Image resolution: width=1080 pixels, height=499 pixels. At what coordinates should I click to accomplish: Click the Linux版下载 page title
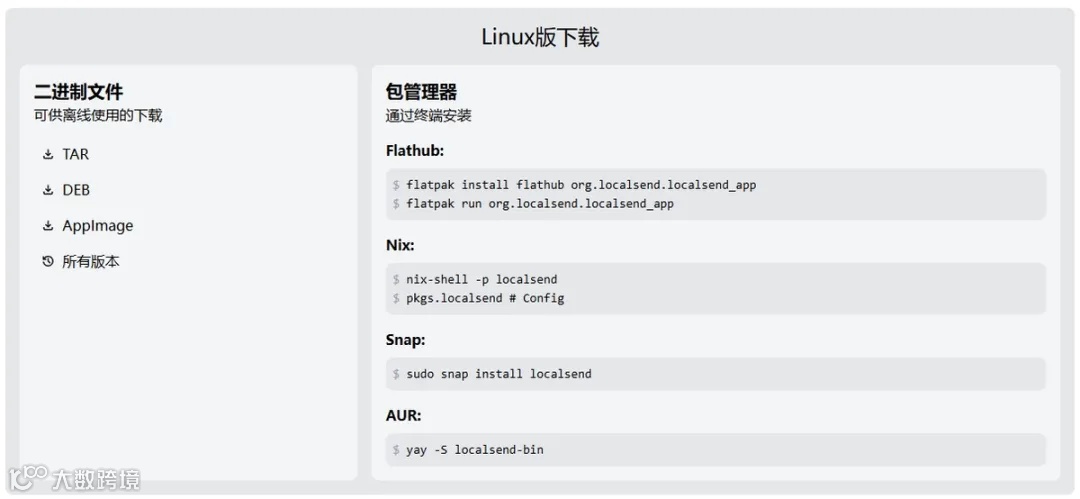coord(540,38)
